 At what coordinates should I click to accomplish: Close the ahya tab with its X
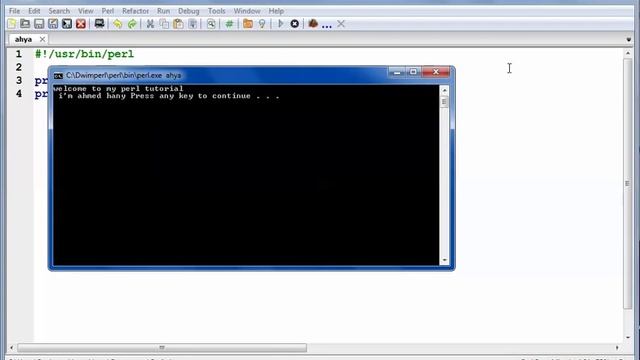click(42, 39)
